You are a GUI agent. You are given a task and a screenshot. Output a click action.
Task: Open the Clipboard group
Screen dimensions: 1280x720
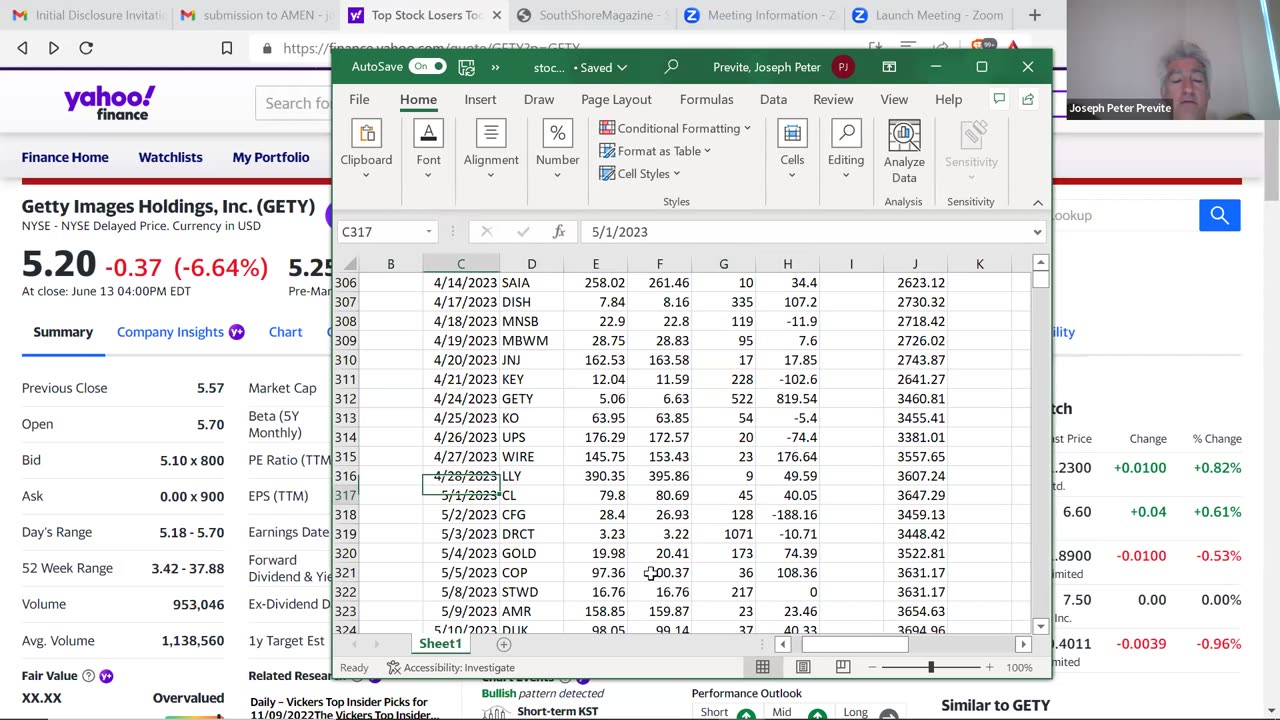click(366, 150)
